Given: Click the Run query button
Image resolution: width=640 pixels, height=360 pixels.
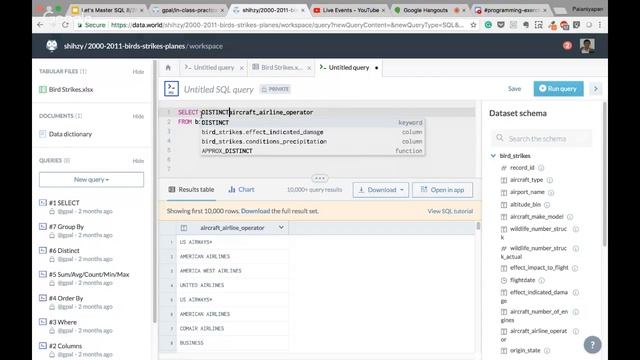Looking at the screenshot, I should coord(558,89).
